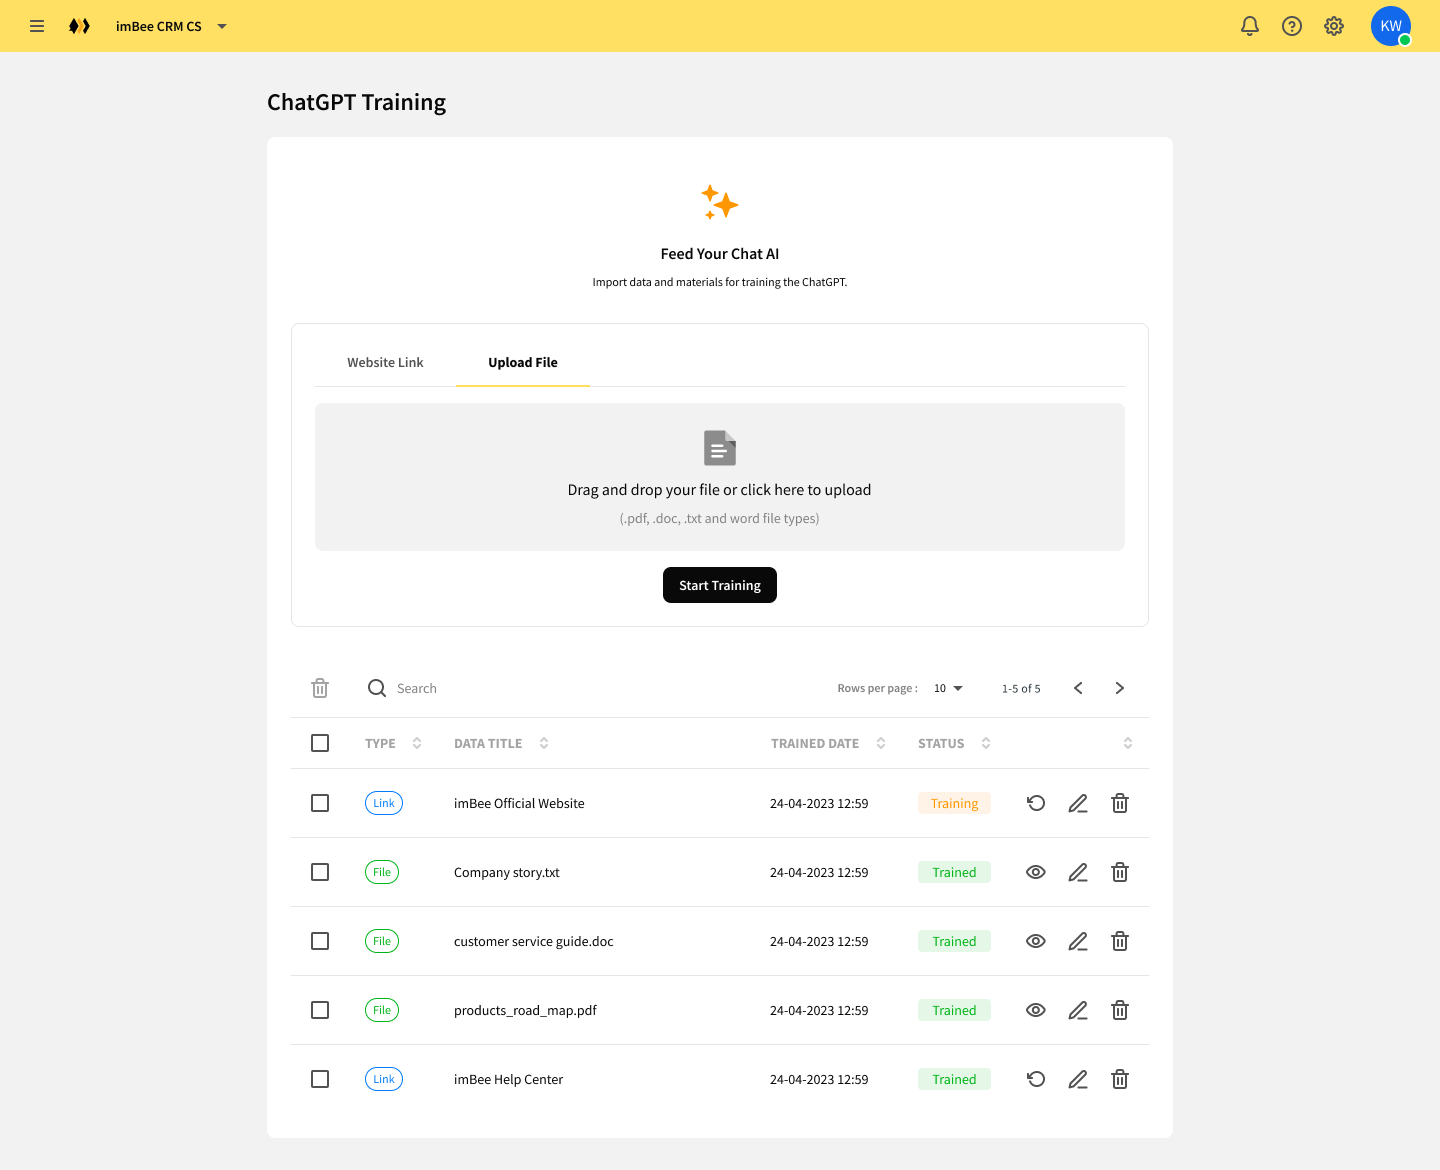Delete products_road_map.pdf entry
The width and height of the screenshot is (1440, 1170).
click(x=1120, y=1010)
